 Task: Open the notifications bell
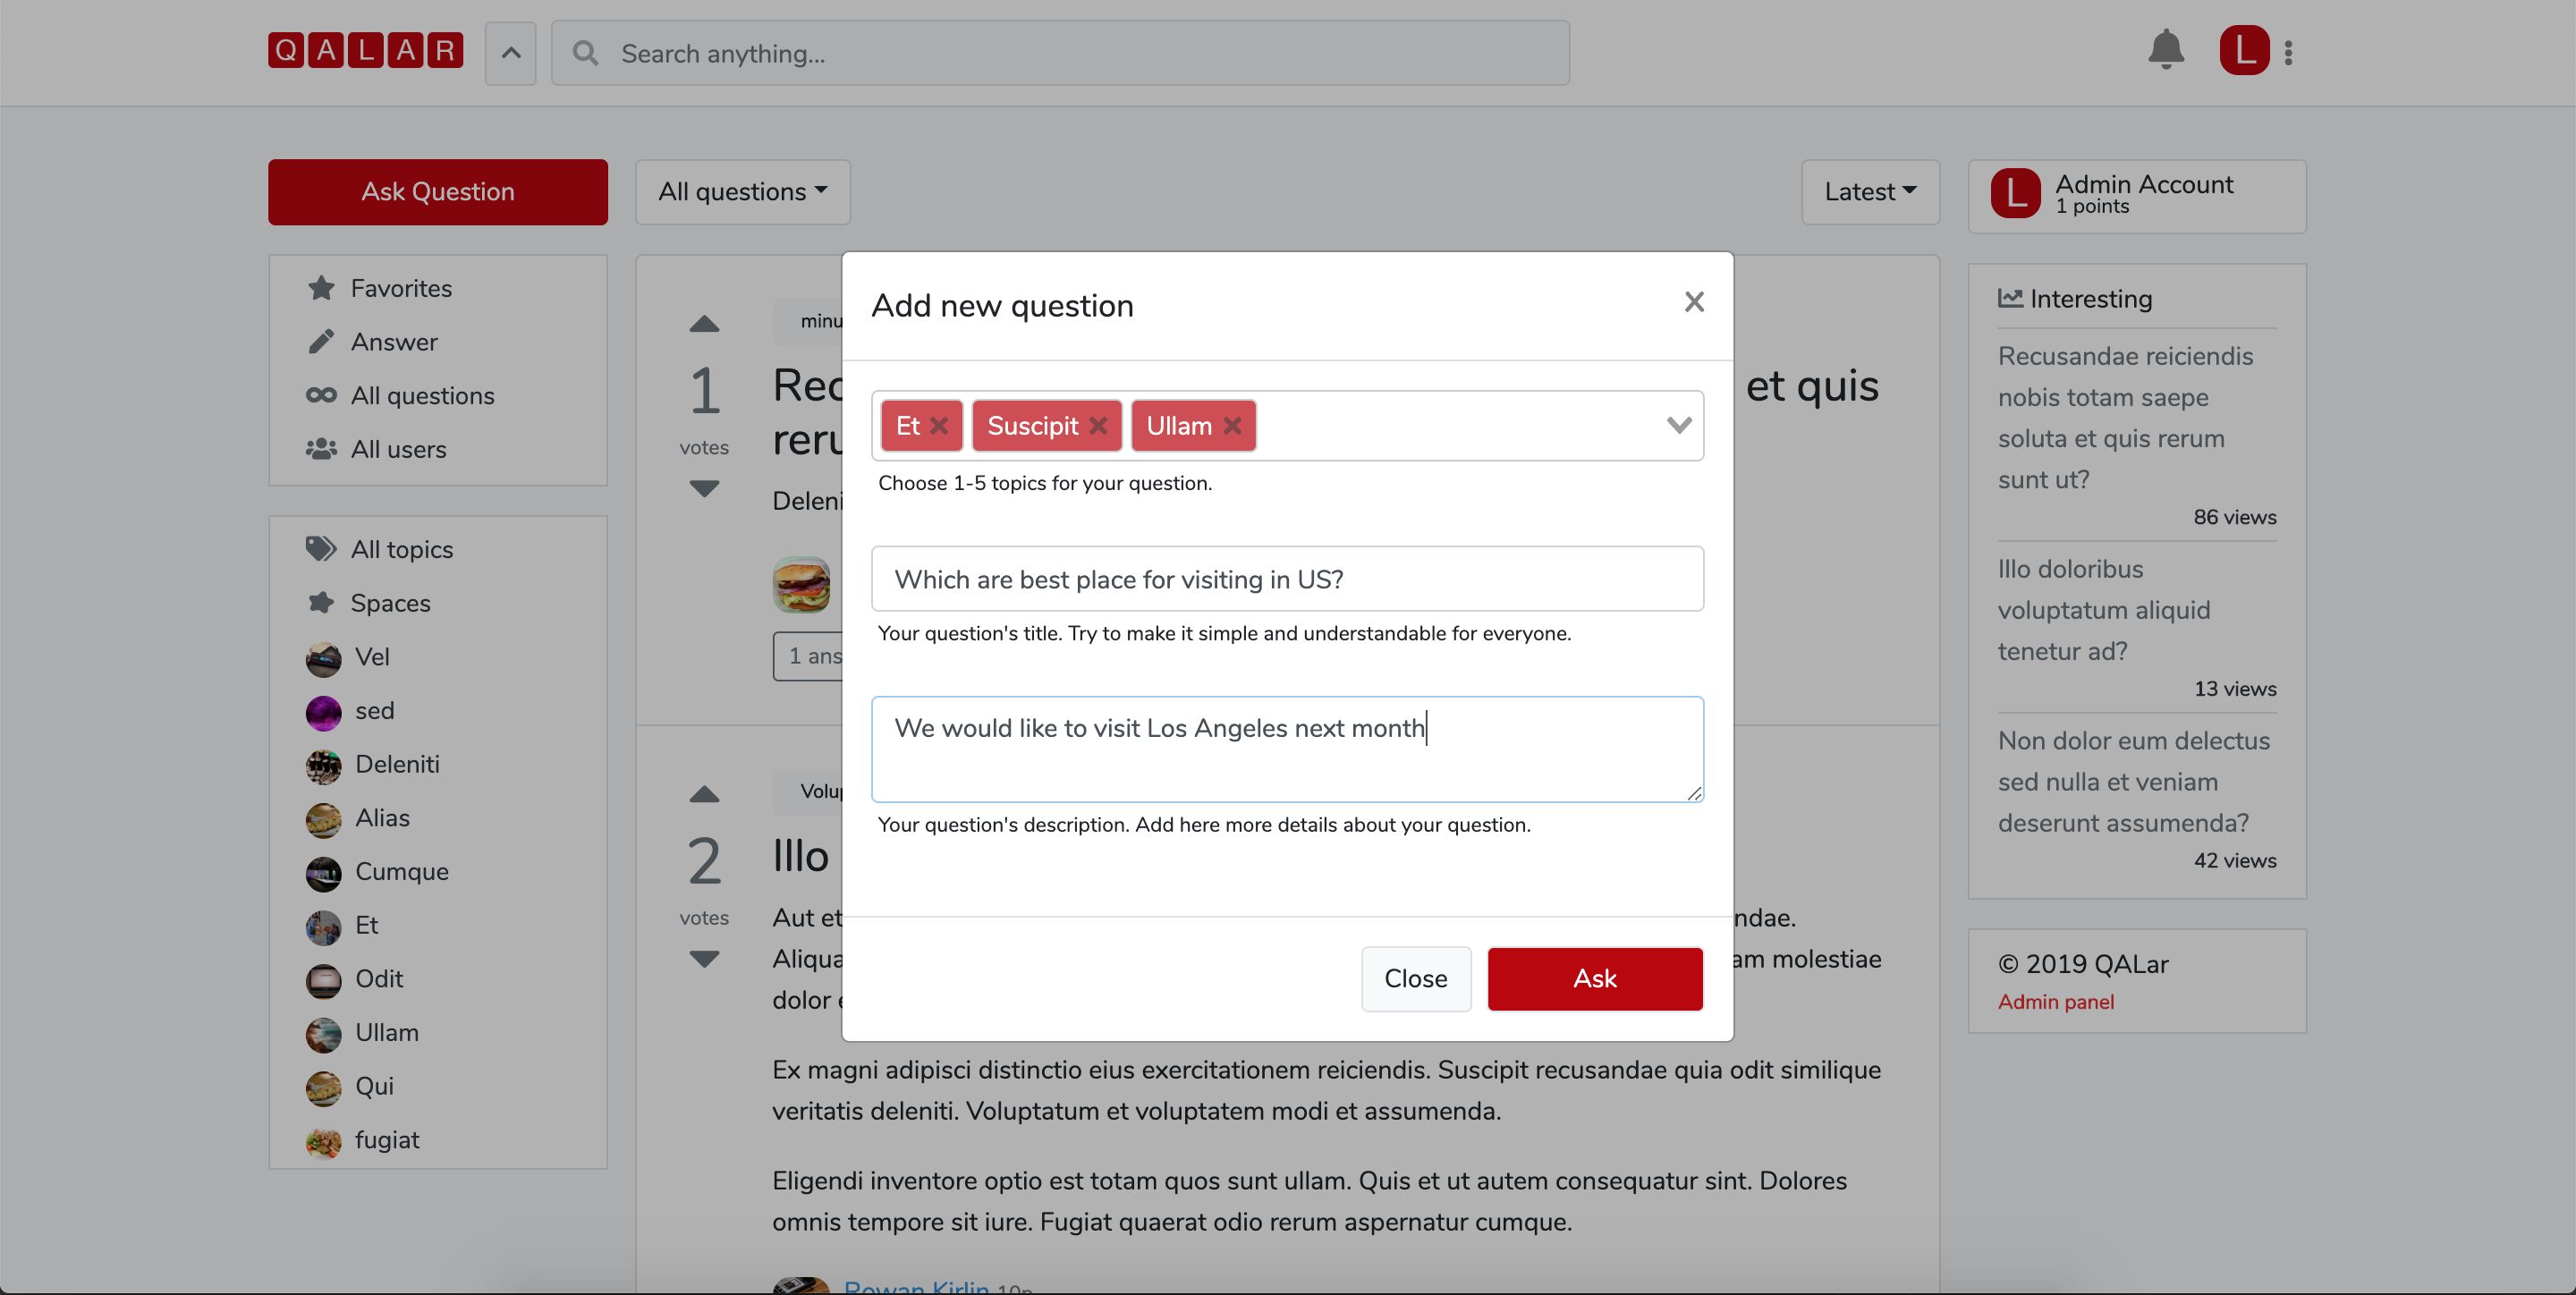[x=2165, y=50]
